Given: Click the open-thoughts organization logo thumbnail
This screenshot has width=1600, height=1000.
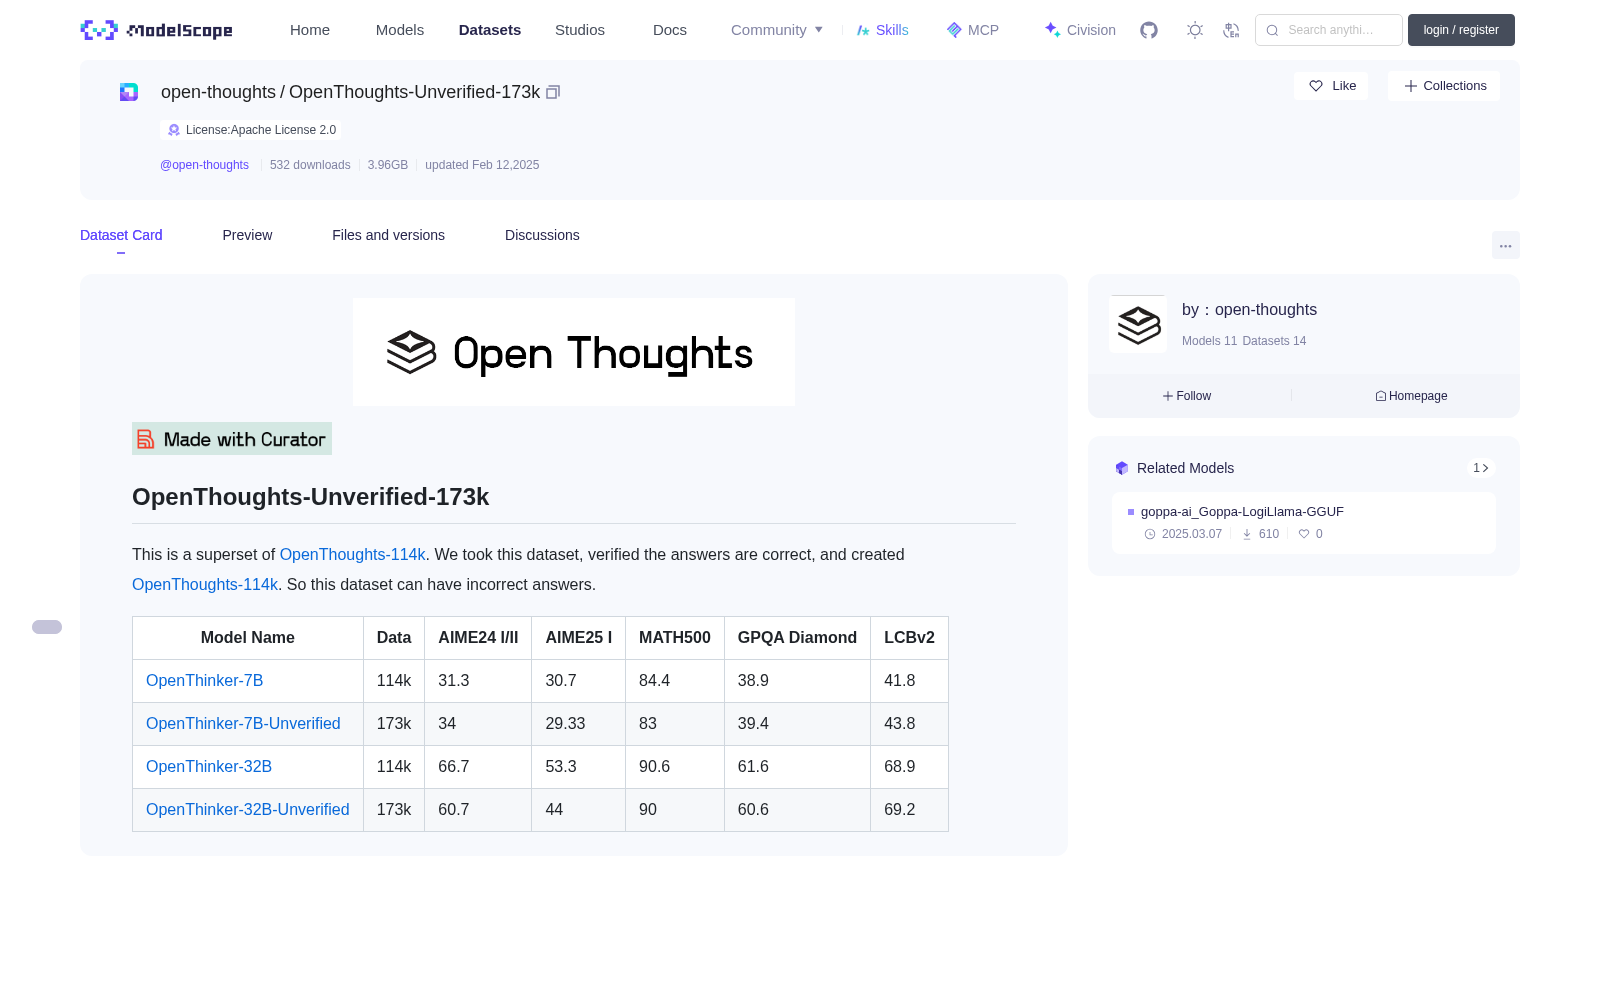Looking at the screenshot, I should click(1138, 324).
